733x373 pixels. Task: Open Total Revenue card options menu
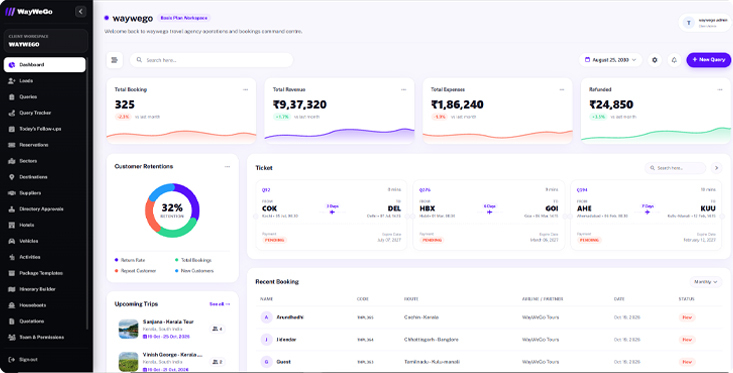[403, 89]
